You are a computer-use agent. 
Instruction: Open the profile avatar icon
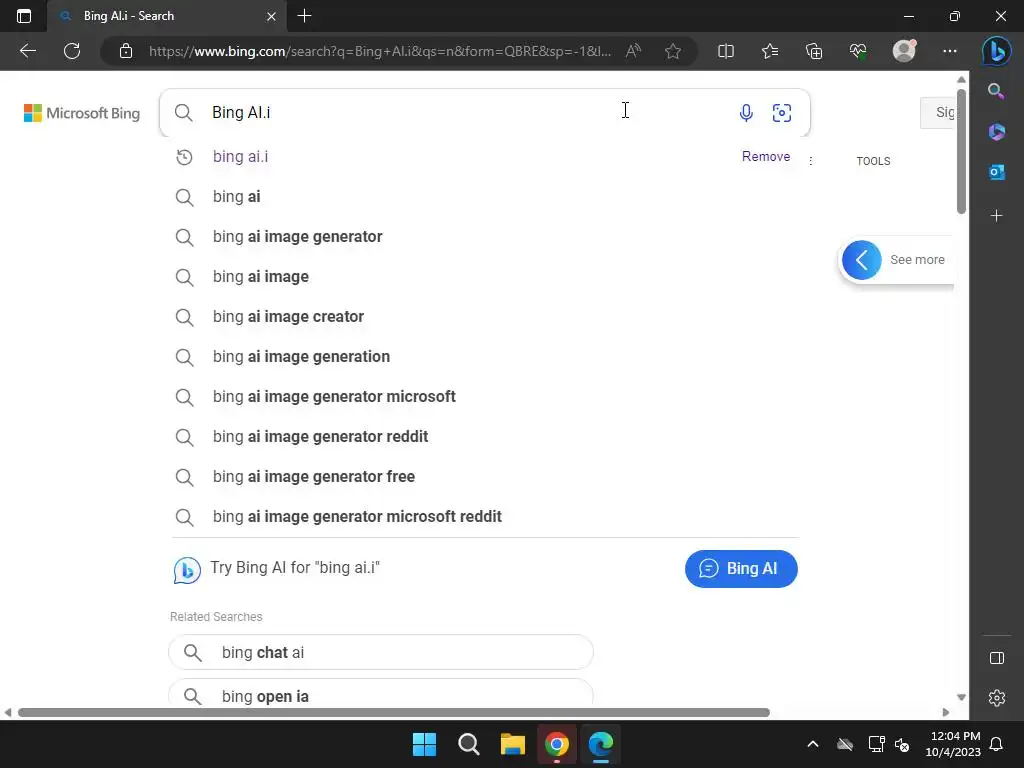(x=904, y=51)
